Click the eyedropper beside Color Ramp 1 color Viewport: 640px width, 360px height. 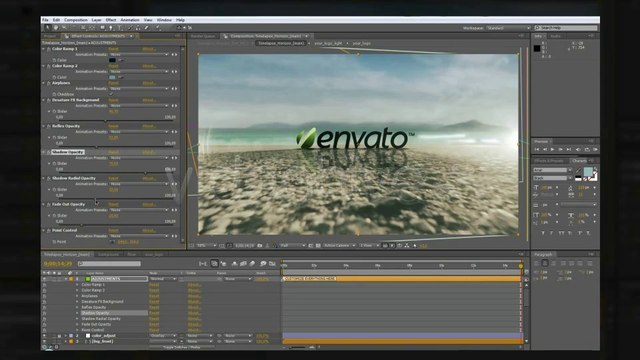[121, 60]
